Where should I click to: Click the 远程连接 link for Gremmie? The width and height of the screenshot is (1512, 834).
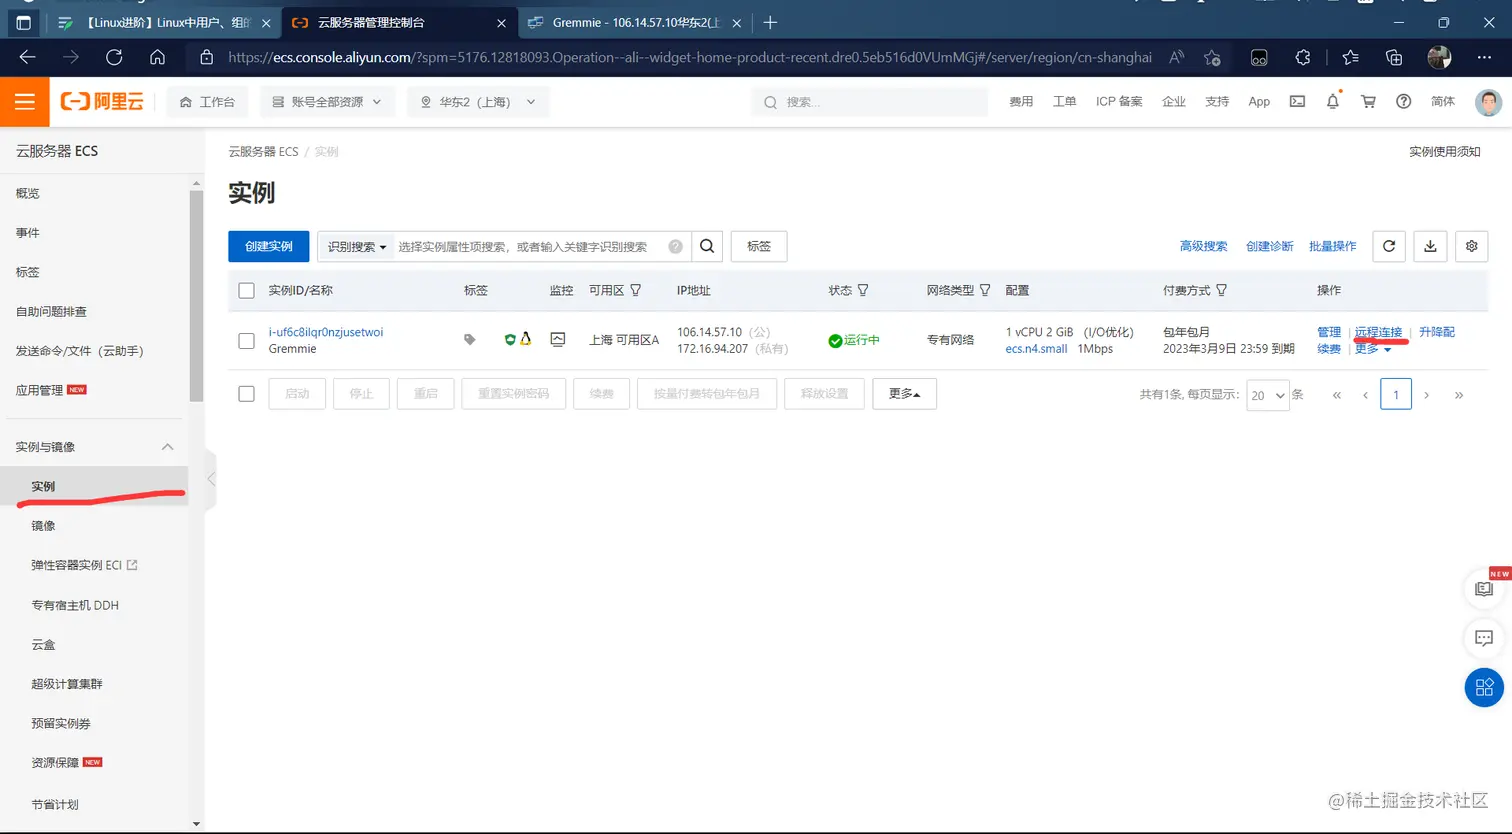pos(1378,332)
